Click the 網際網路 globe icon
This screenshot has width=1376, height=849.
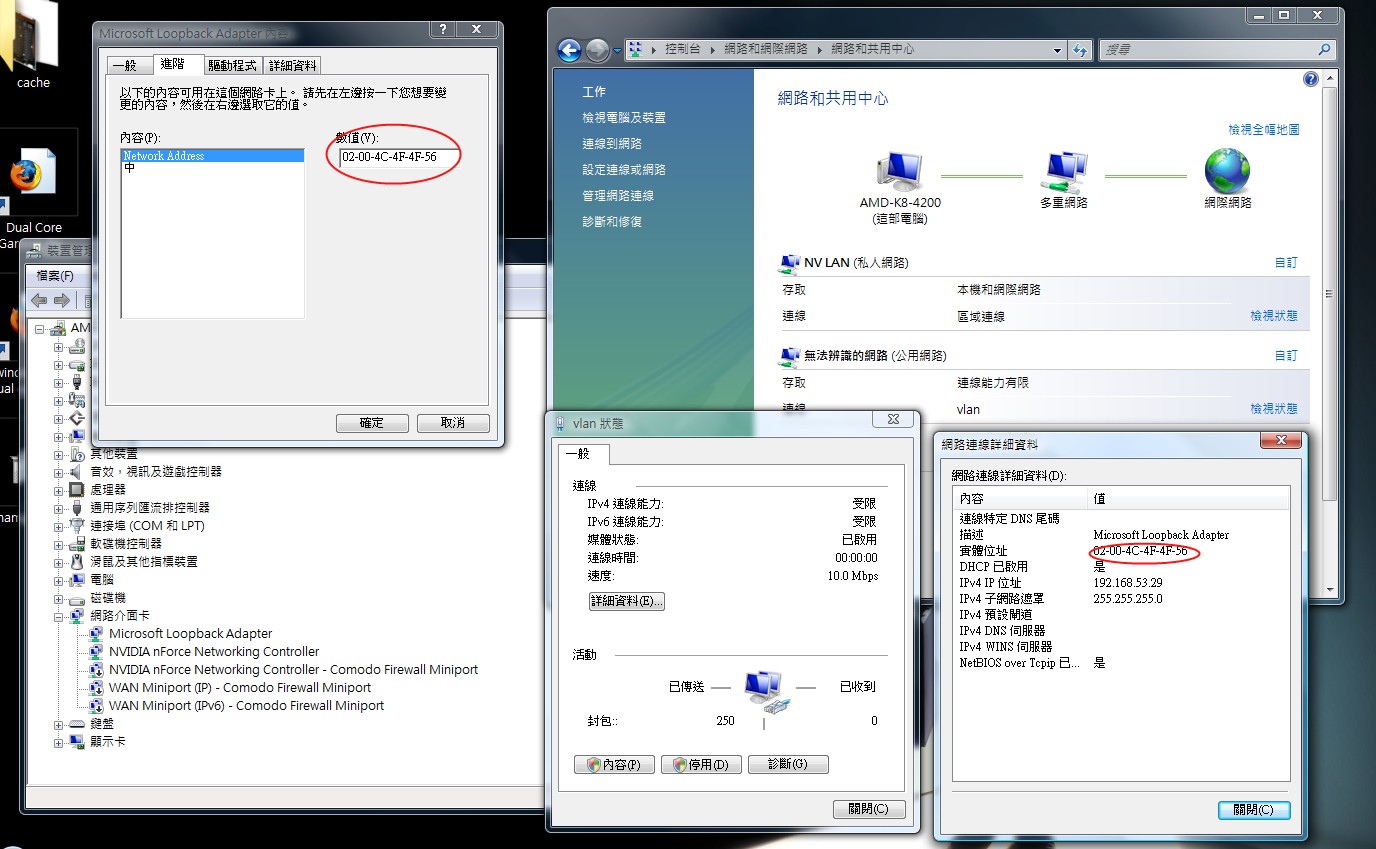[1227, 172]
